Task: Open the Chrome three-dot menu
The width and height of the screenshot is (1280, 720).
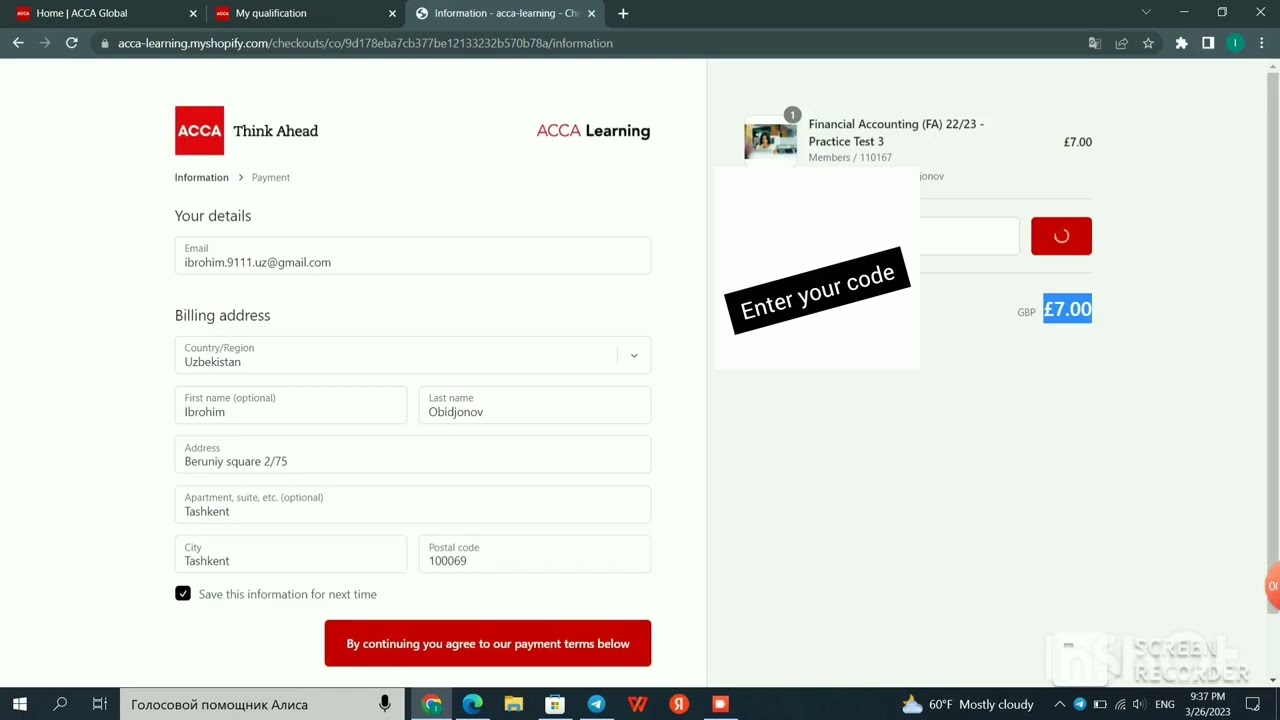Action: tap(1262, 43)
